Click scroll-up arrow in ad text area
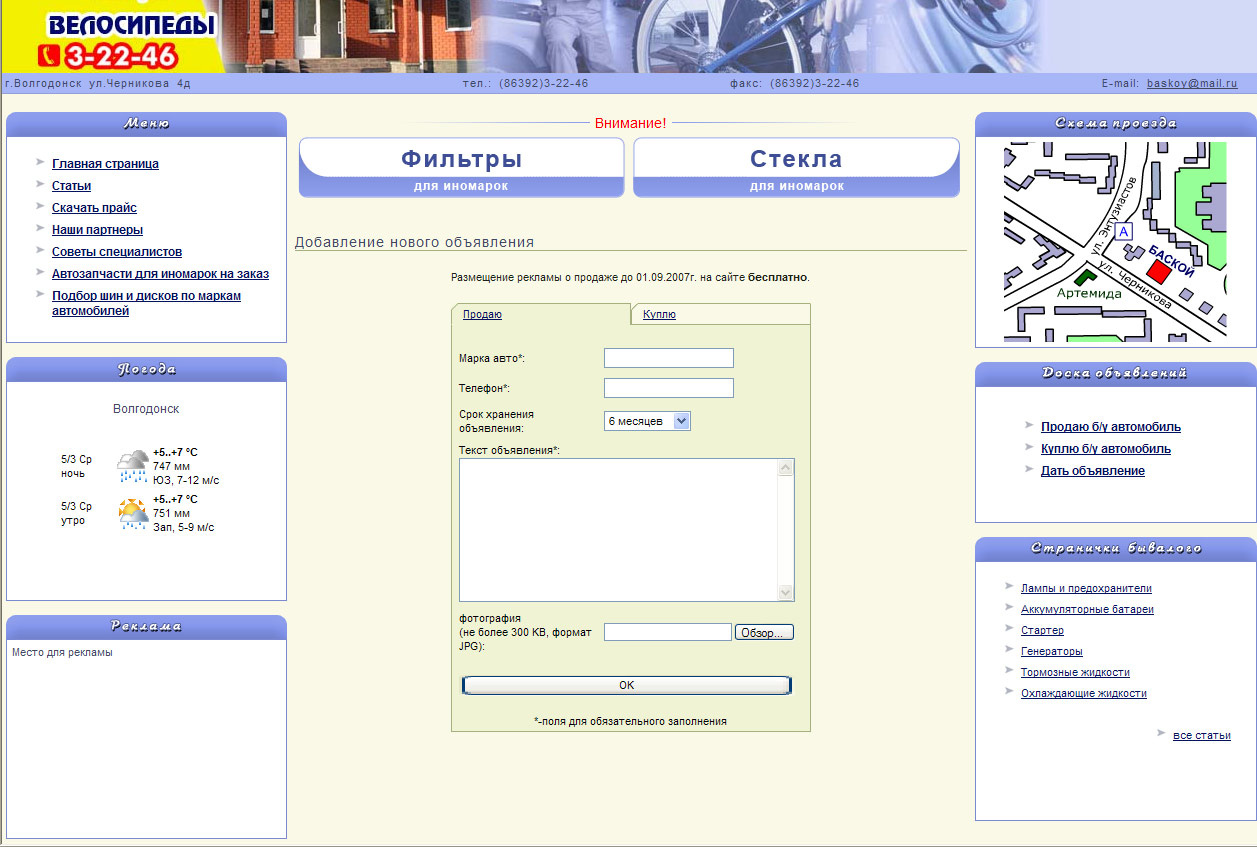This screenshot has height=847, width=1257. point(785,467)
